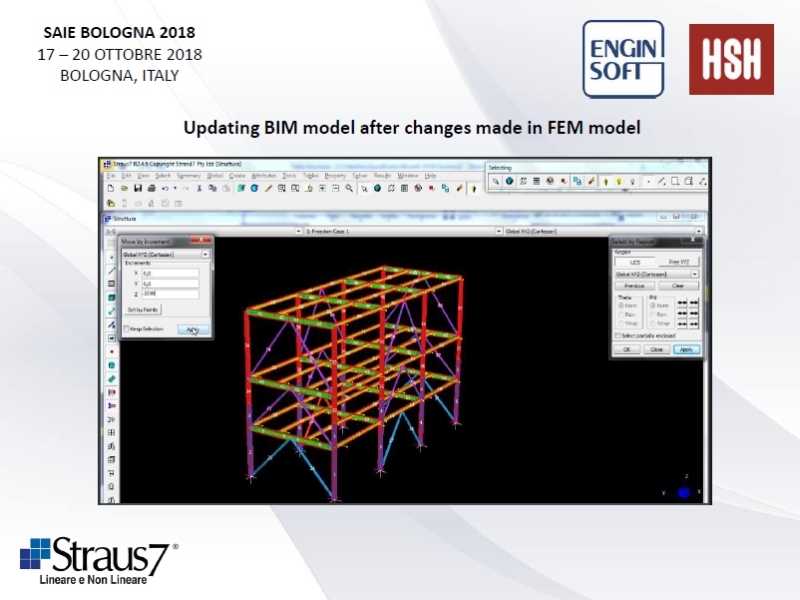800x600 pixels.
Task: Open Global XYZ dropdown in Select by Region
Action: [694, 273]
